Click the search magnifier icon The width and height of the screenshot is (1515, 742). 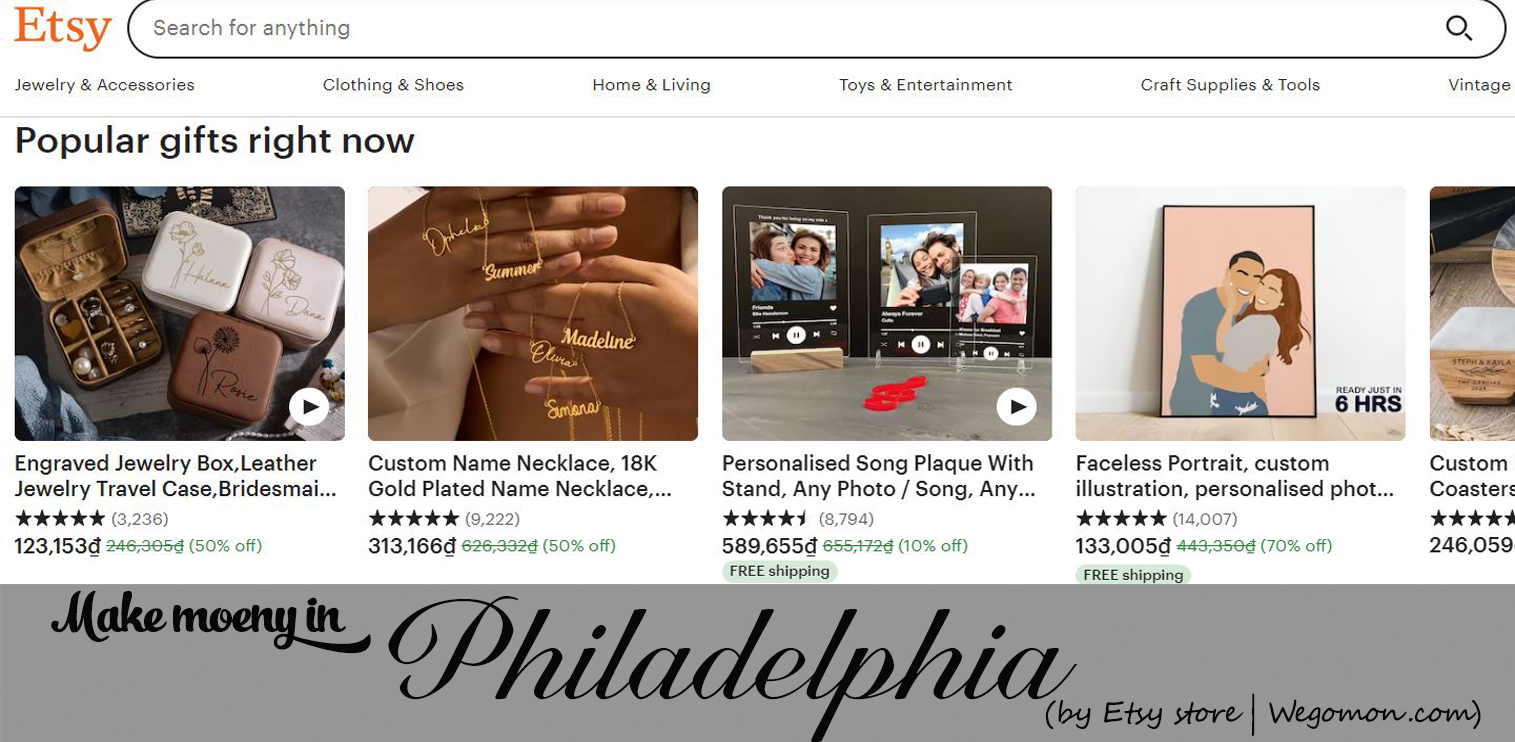(x=1459, y=28)
